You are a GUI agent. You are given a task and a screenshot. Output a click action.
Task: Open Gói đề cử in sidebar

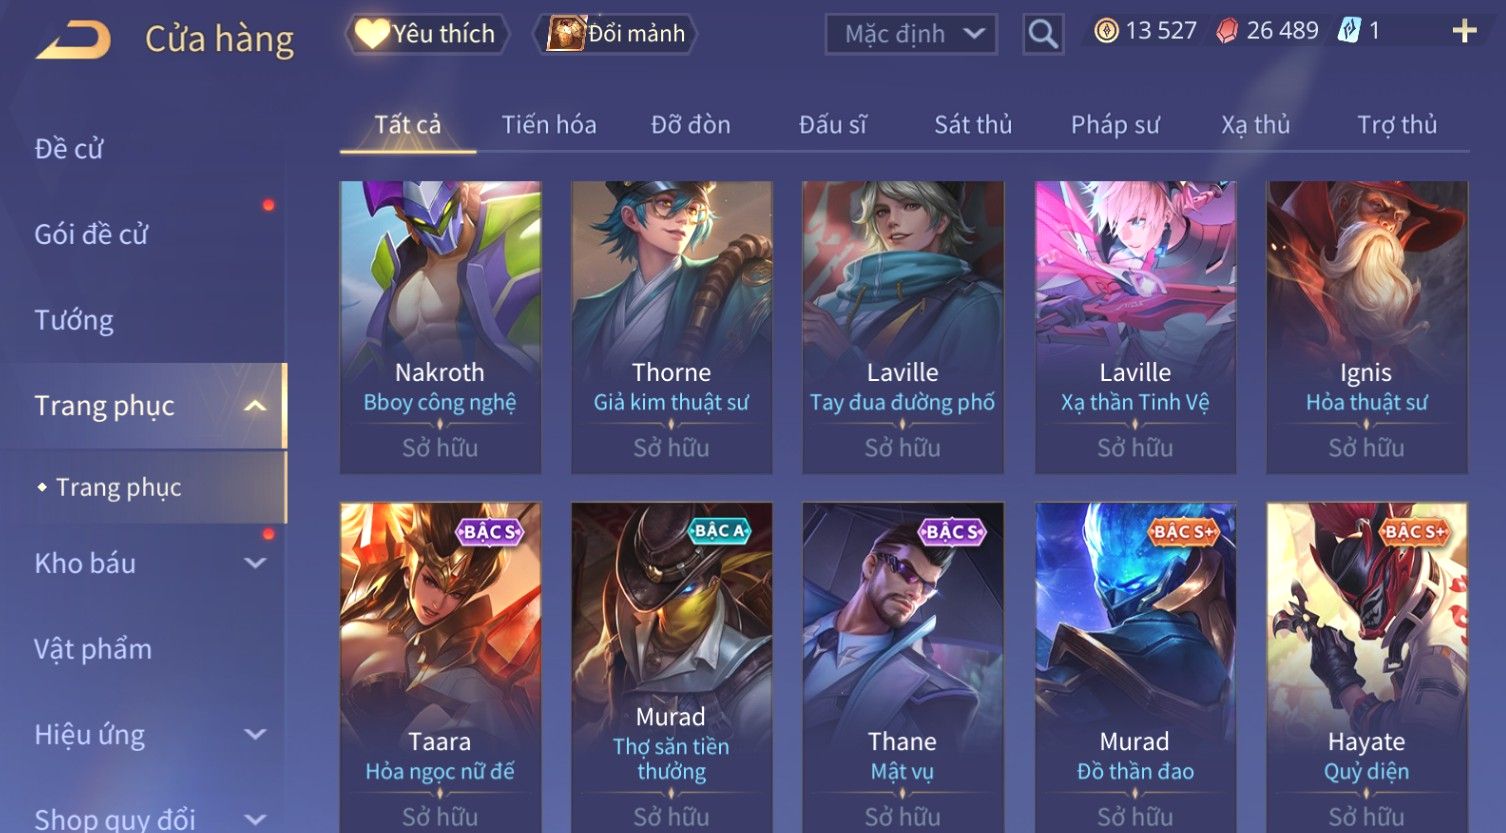point(91,234)
